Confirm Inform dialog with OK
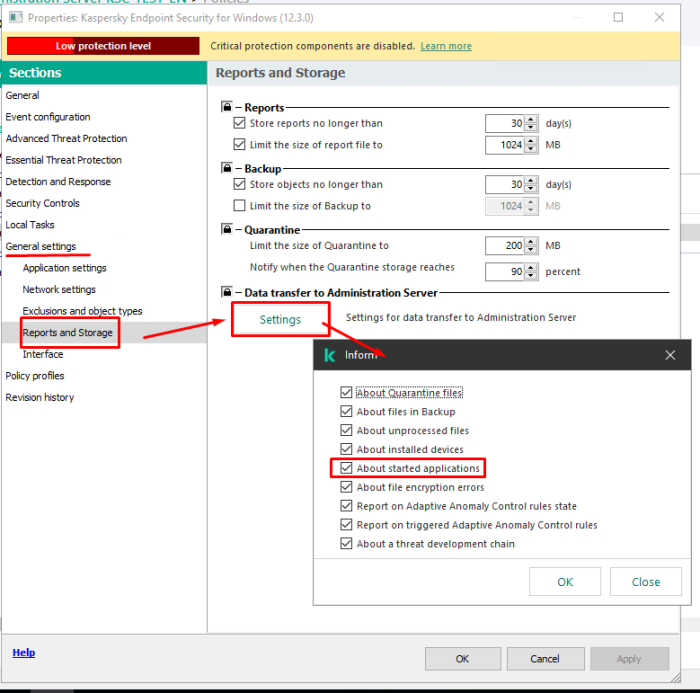700x693 pixels. click(x=565, y=581)
